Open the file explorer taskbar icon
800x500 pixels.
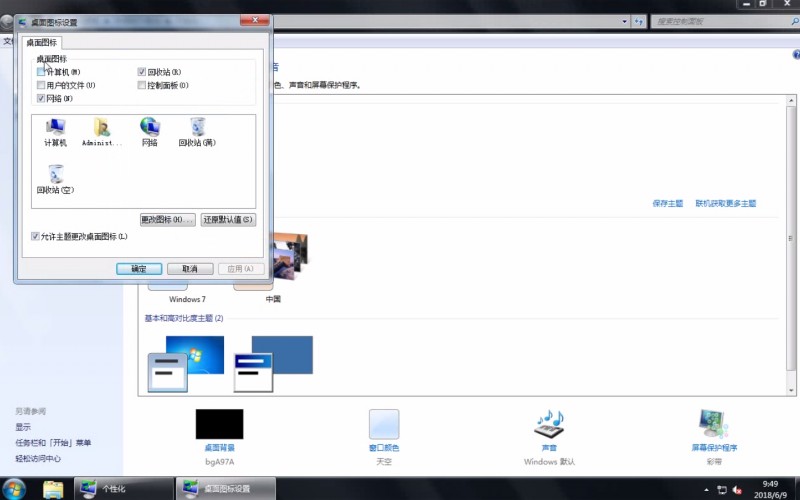53,489
